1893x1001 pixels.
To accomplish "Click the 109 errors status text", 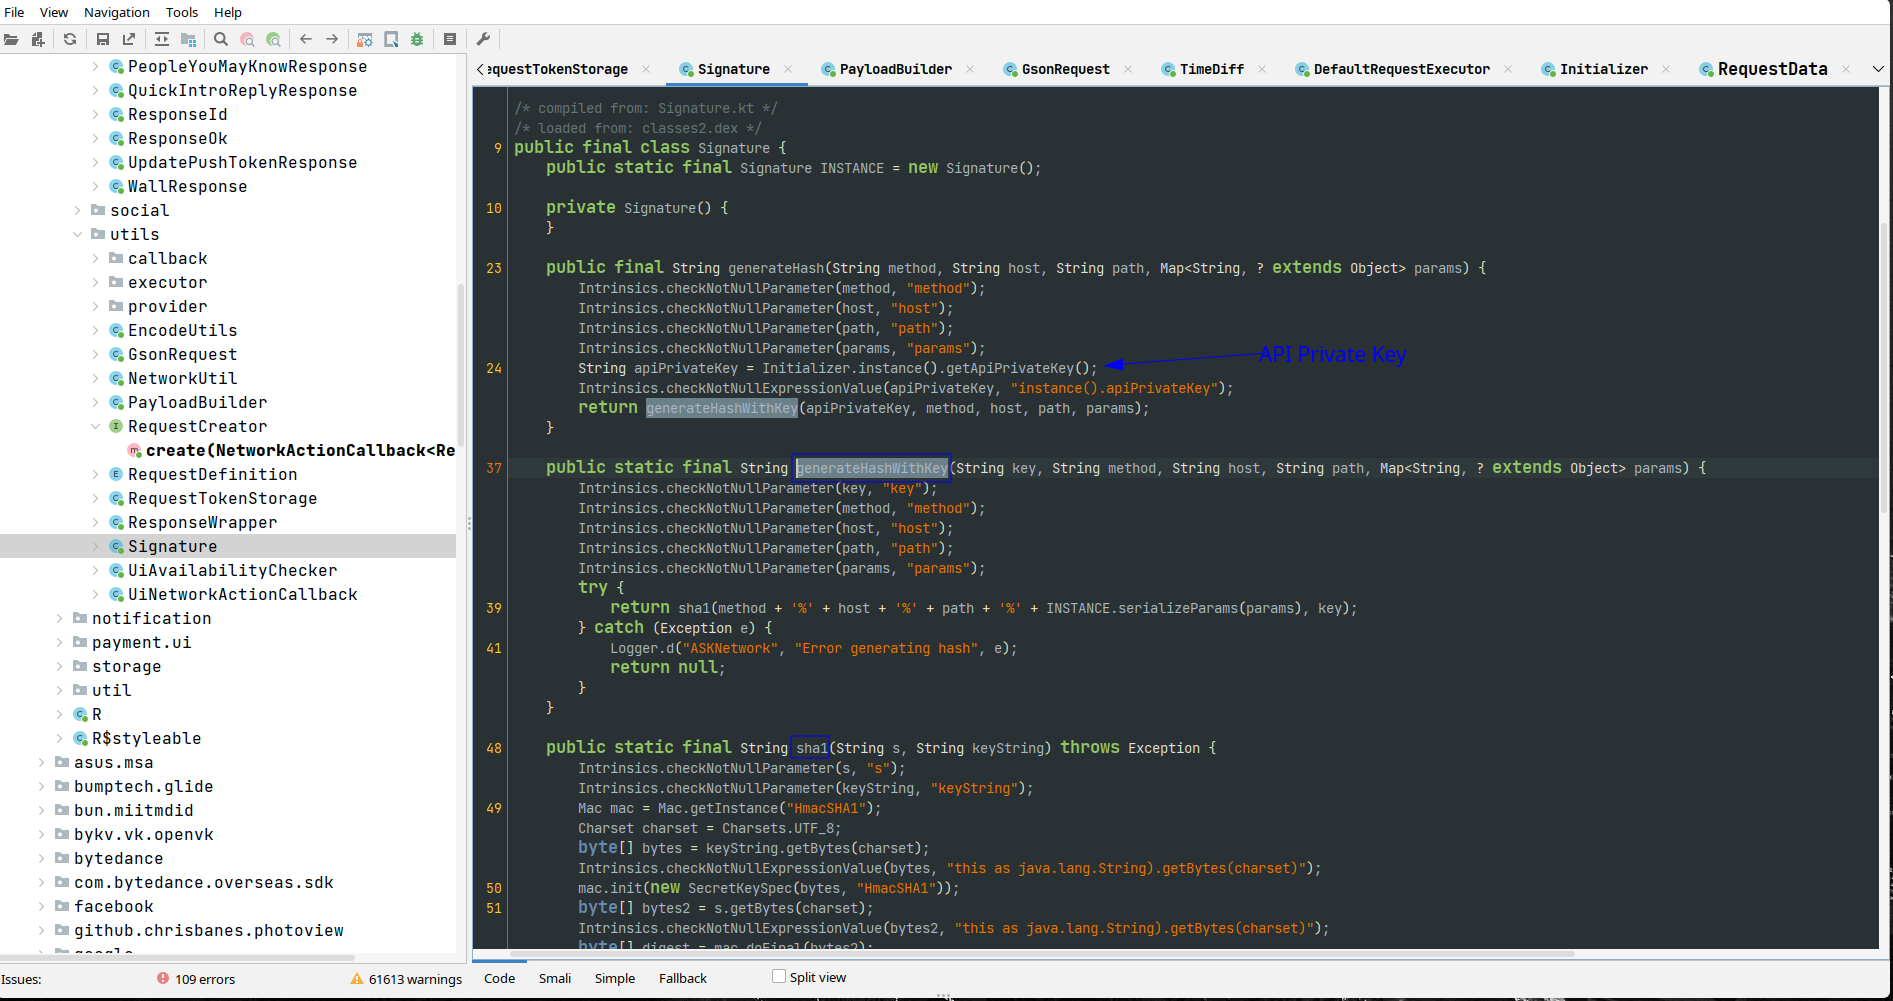I will 205,979.
